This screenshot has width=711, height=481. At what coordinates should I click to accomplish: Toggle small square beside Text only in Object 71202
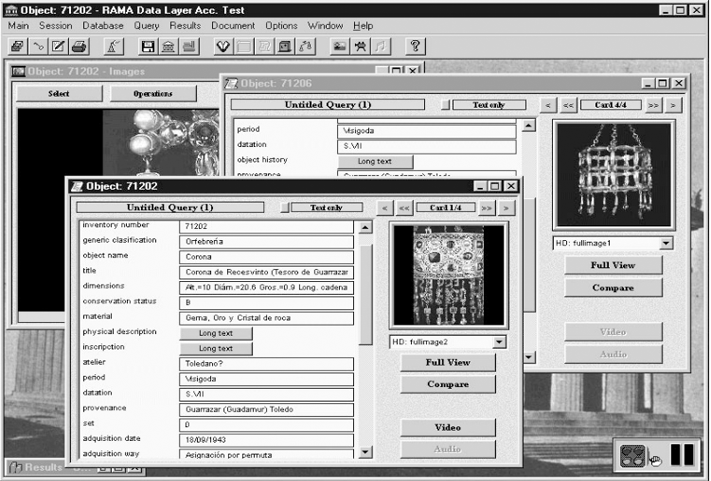pos(285,208)
